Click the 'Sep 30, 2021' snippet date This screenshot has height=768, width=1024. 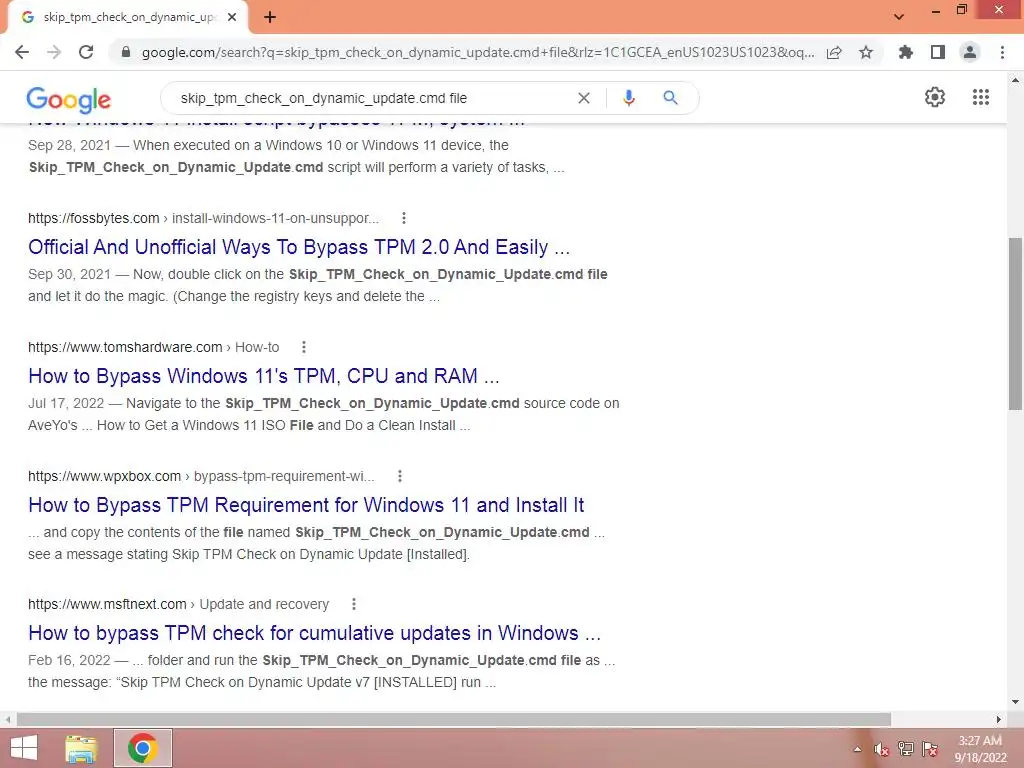[69, 274]
